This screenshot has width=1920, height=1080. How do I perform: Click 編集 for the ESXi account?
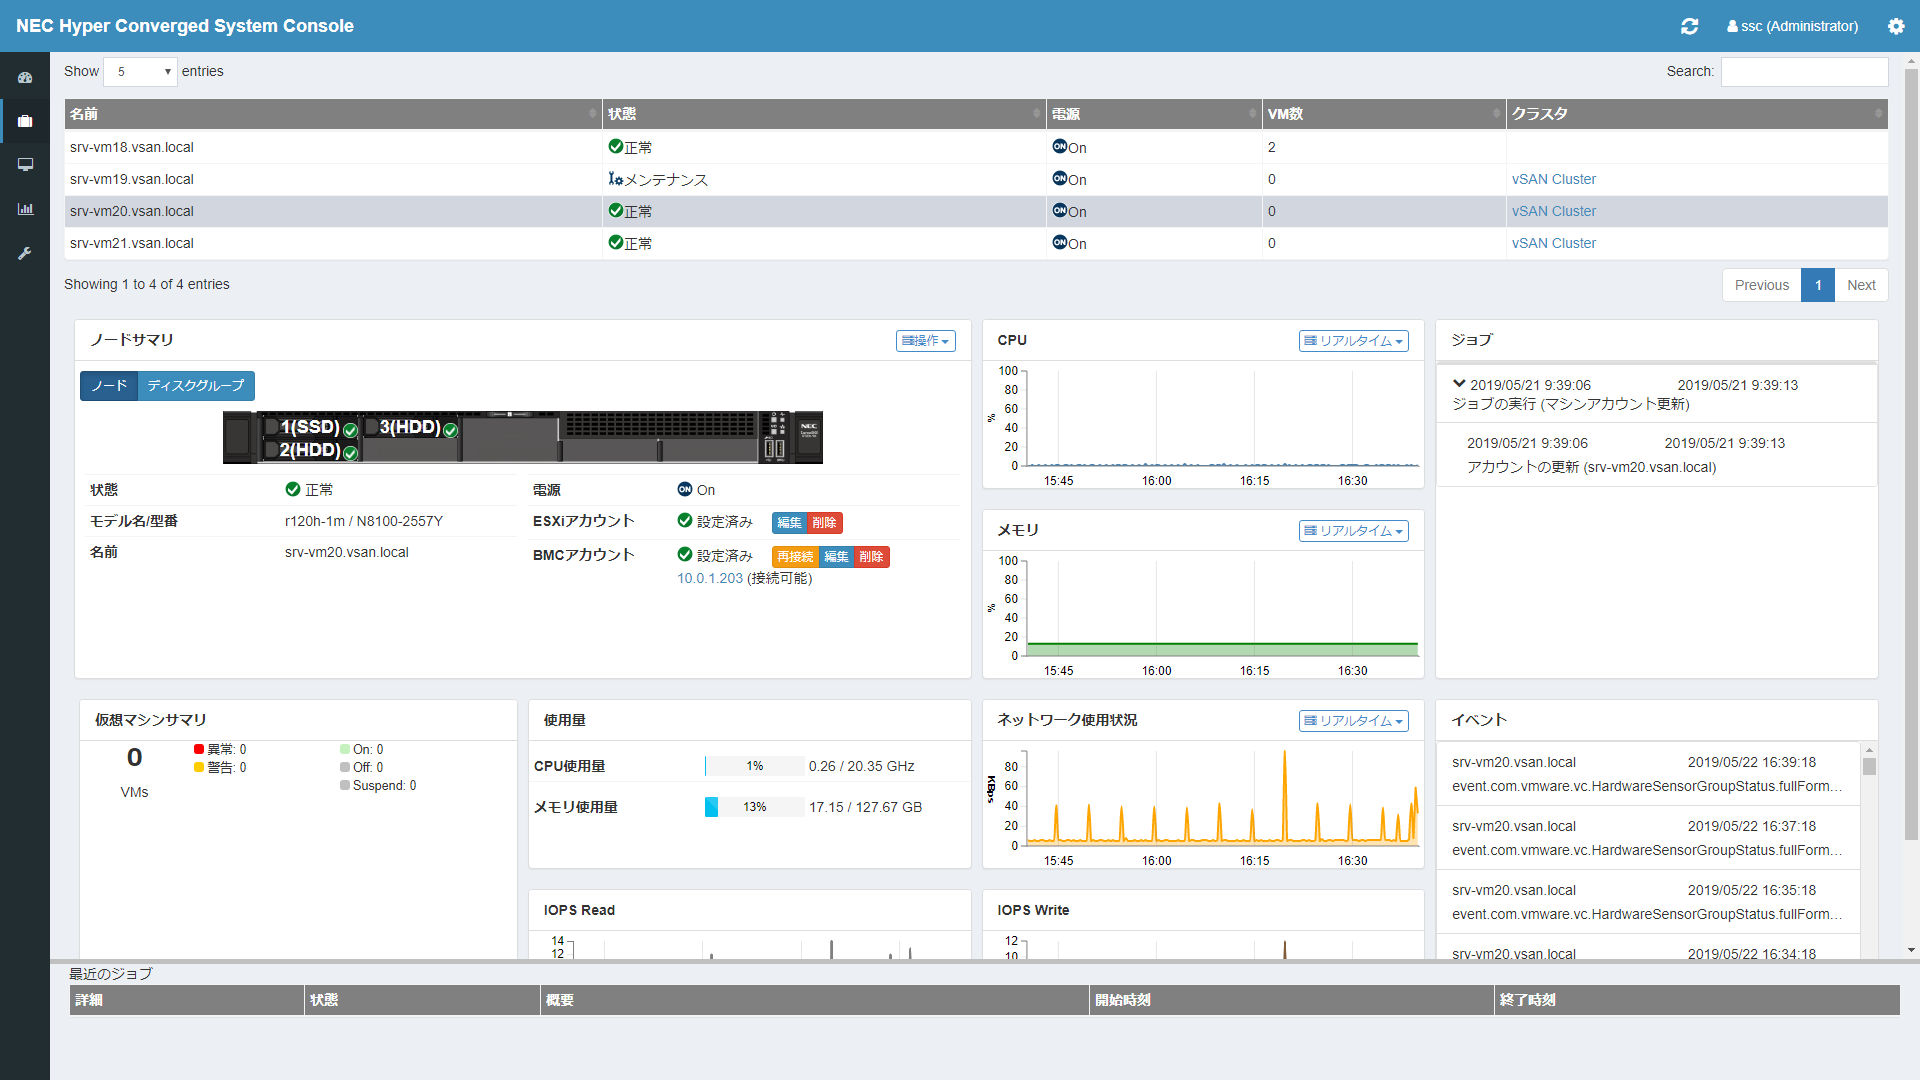[789, 523]
